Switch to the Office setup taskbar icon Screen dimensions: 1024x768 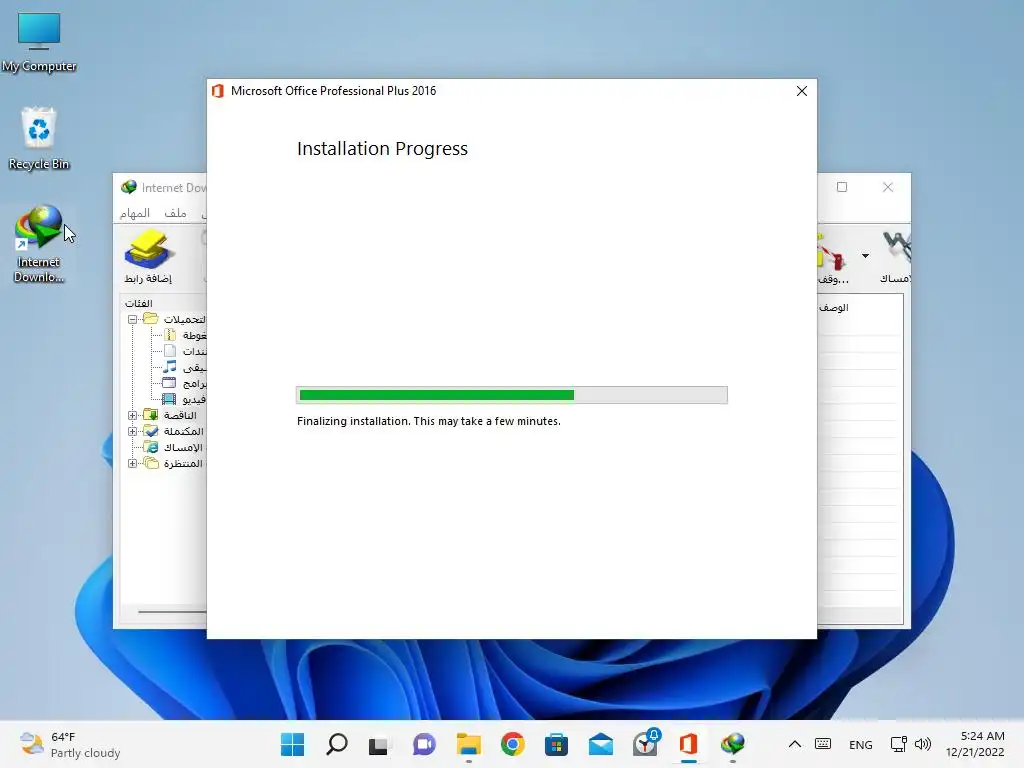click(689, 744)
